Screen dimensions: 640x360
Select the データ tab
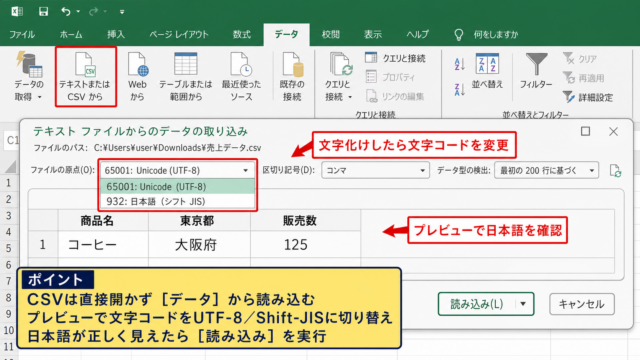point(287,35)
